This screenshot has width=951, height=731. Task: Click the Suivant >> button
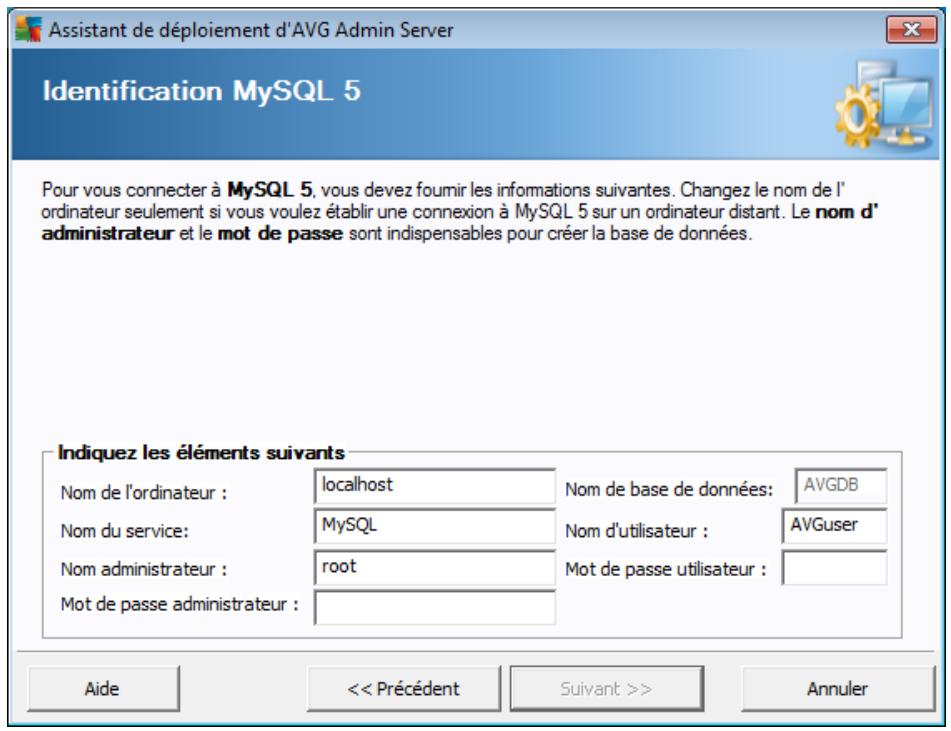point(607,689)
